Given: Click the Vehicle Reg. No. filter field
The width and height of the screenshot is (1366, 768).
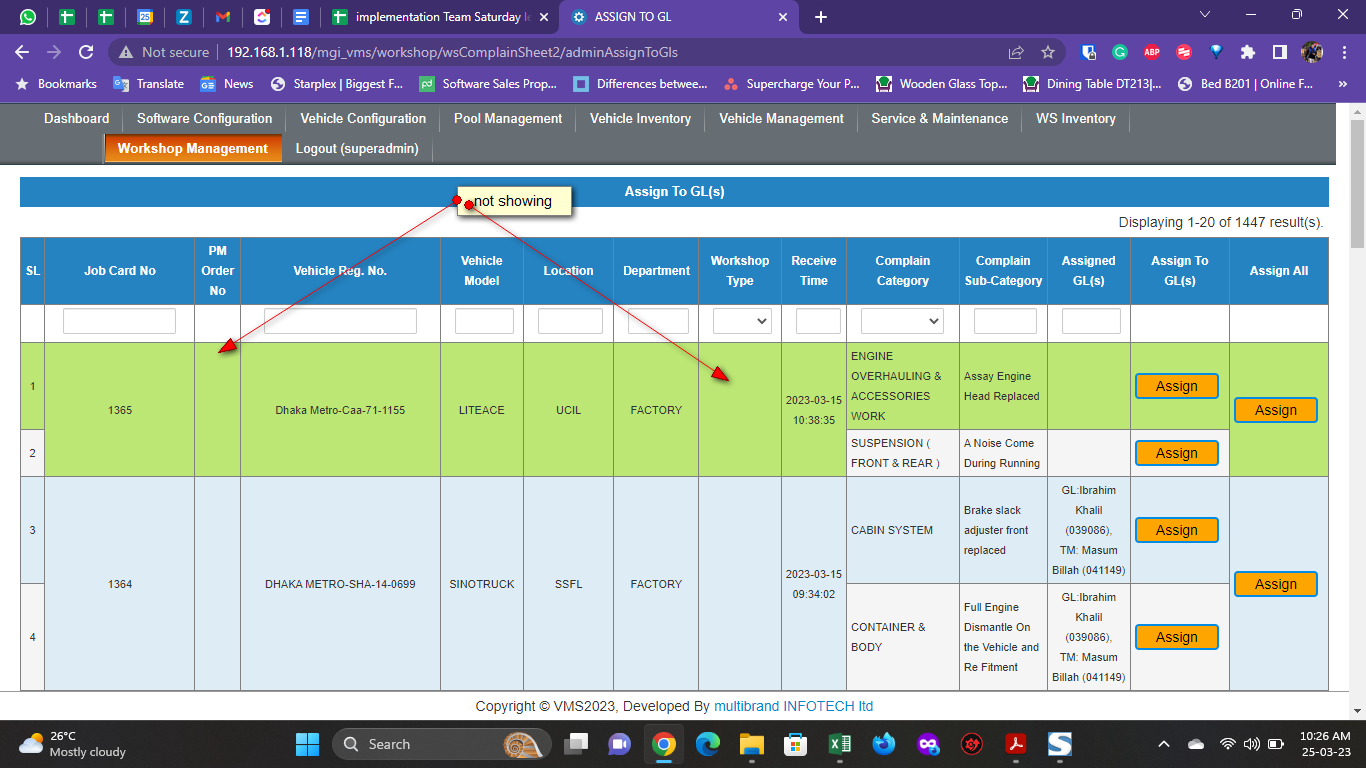Looking at the screenshot, I should point(340,321).
